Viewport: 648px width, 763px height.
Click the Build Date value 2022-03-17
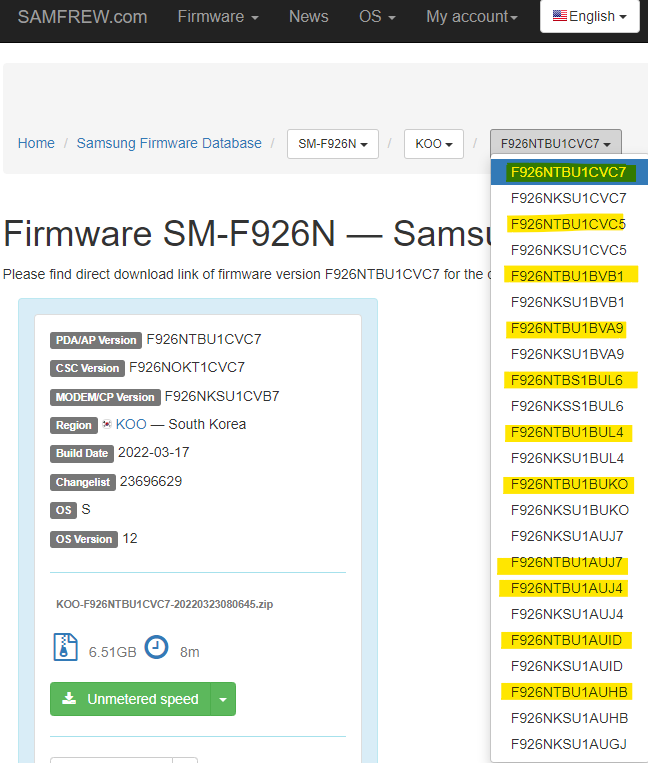pyautogui.click(x=154, y=453)
